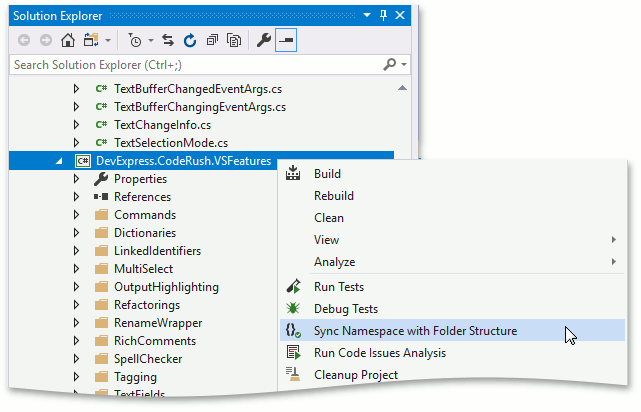Open the search options dropdown arrow

click(404, 65)
